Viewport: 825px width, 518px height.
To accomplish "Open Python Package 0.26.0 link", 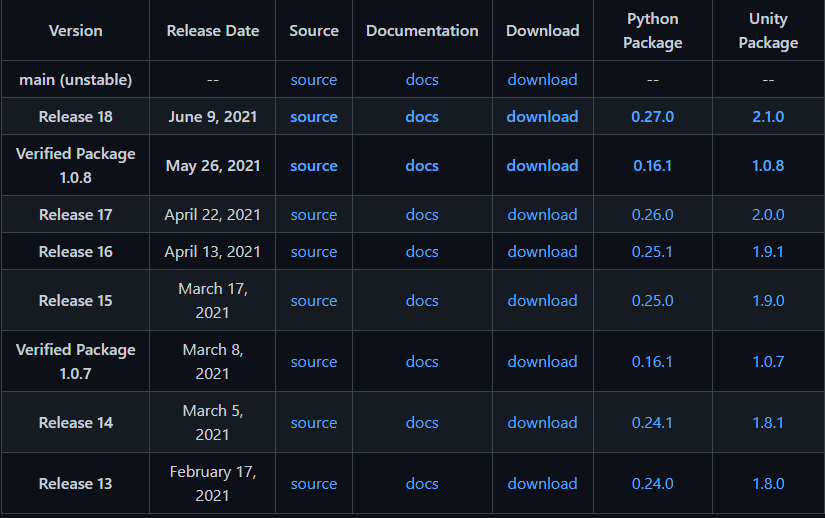I will click(x=652, y=215).
